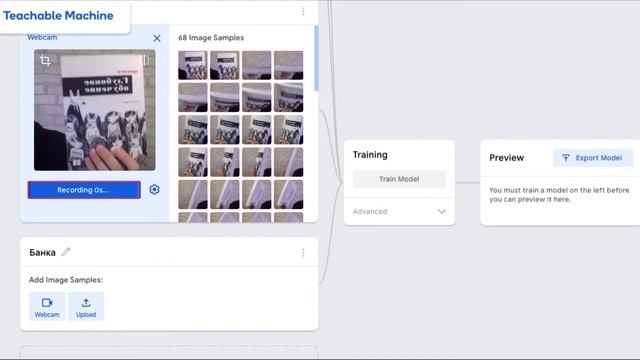Click the Export Model button
The image size is (640, 360).
point(593,158)
